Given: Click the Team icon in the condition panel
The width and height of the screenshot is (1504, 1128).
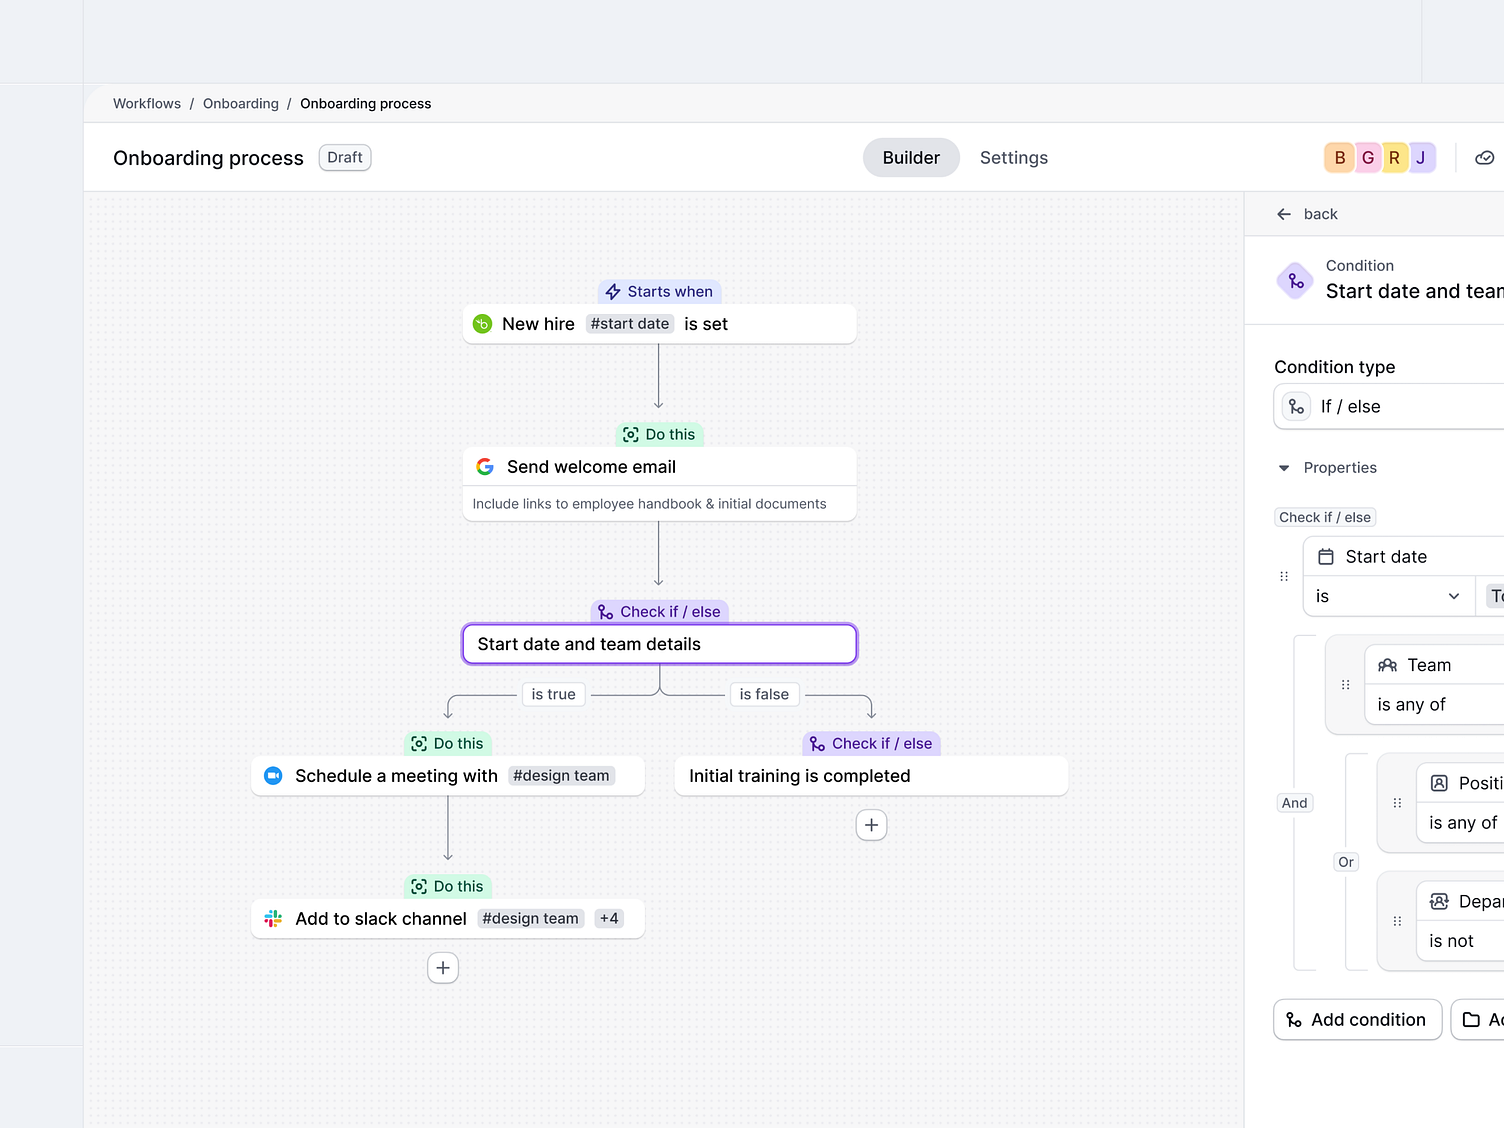Looking at the screenshot, I should coord(1388,664).
